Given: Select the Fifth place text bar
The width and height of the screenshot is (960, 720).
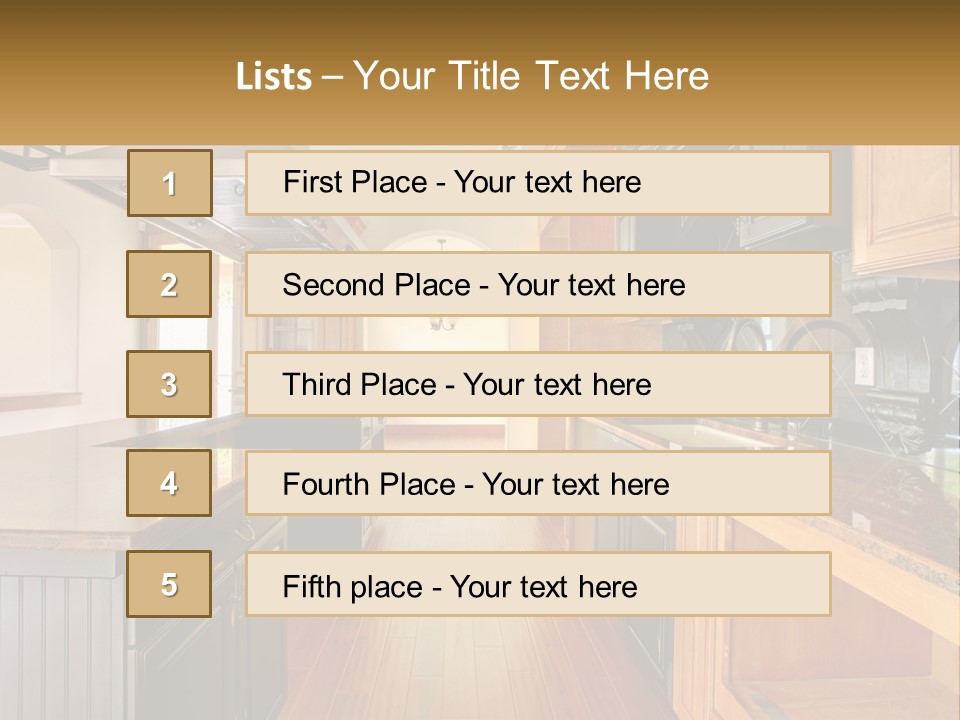Looking at the screenshot, I should (538, 584).
